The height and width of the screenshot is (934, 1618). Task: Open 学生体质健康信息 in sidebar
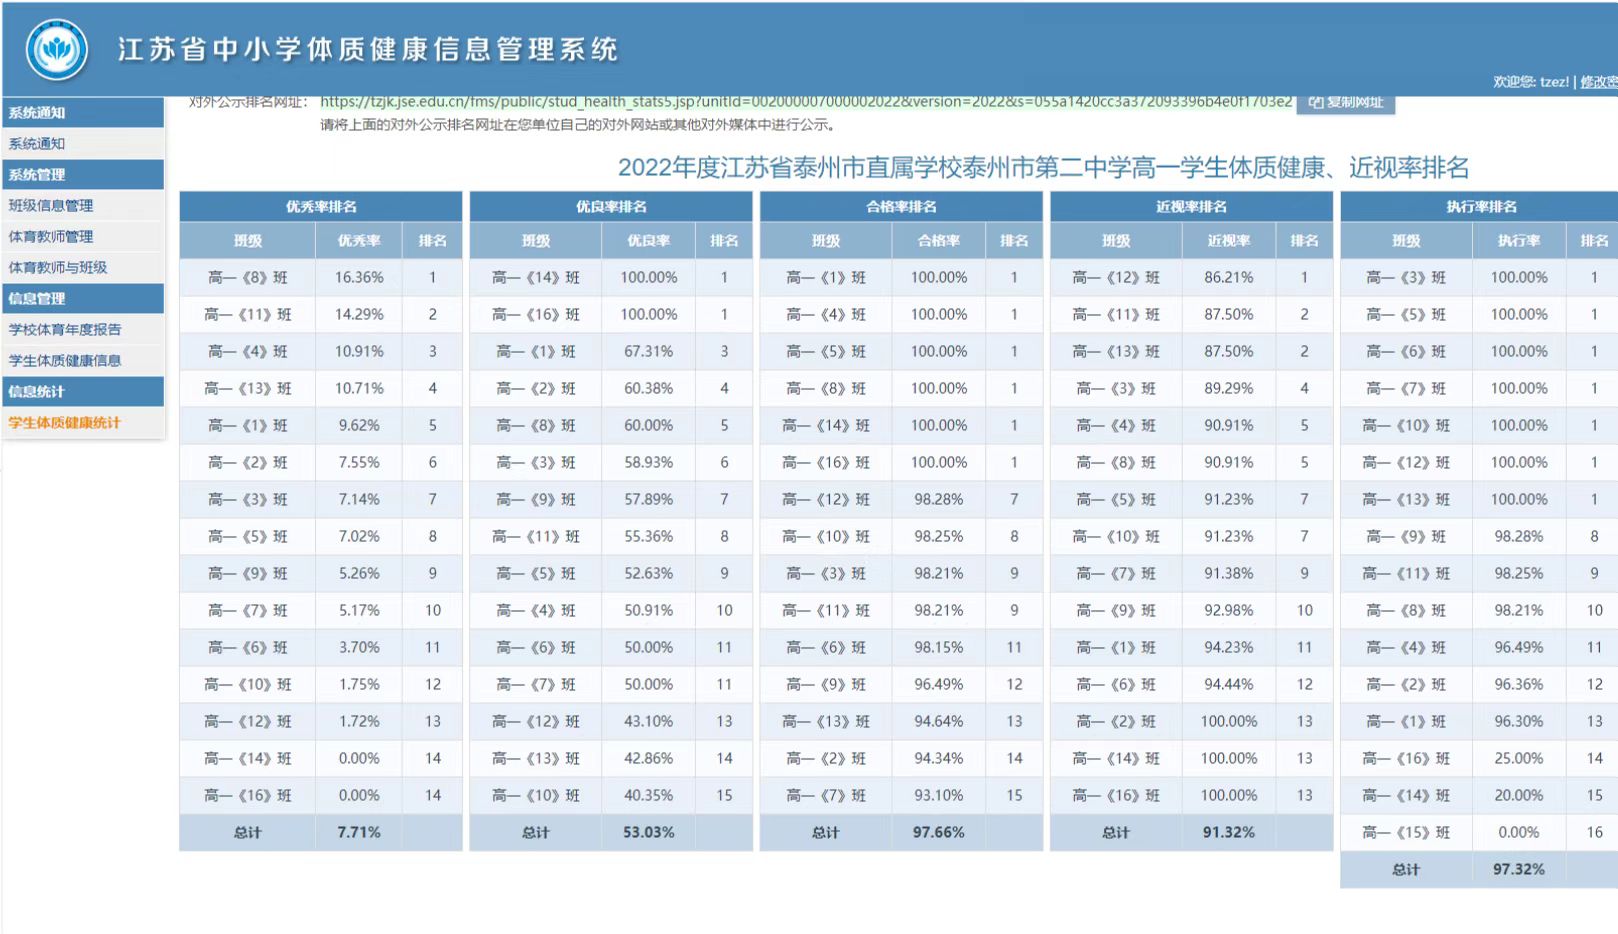pyautogui.click(x=83, y=361)
